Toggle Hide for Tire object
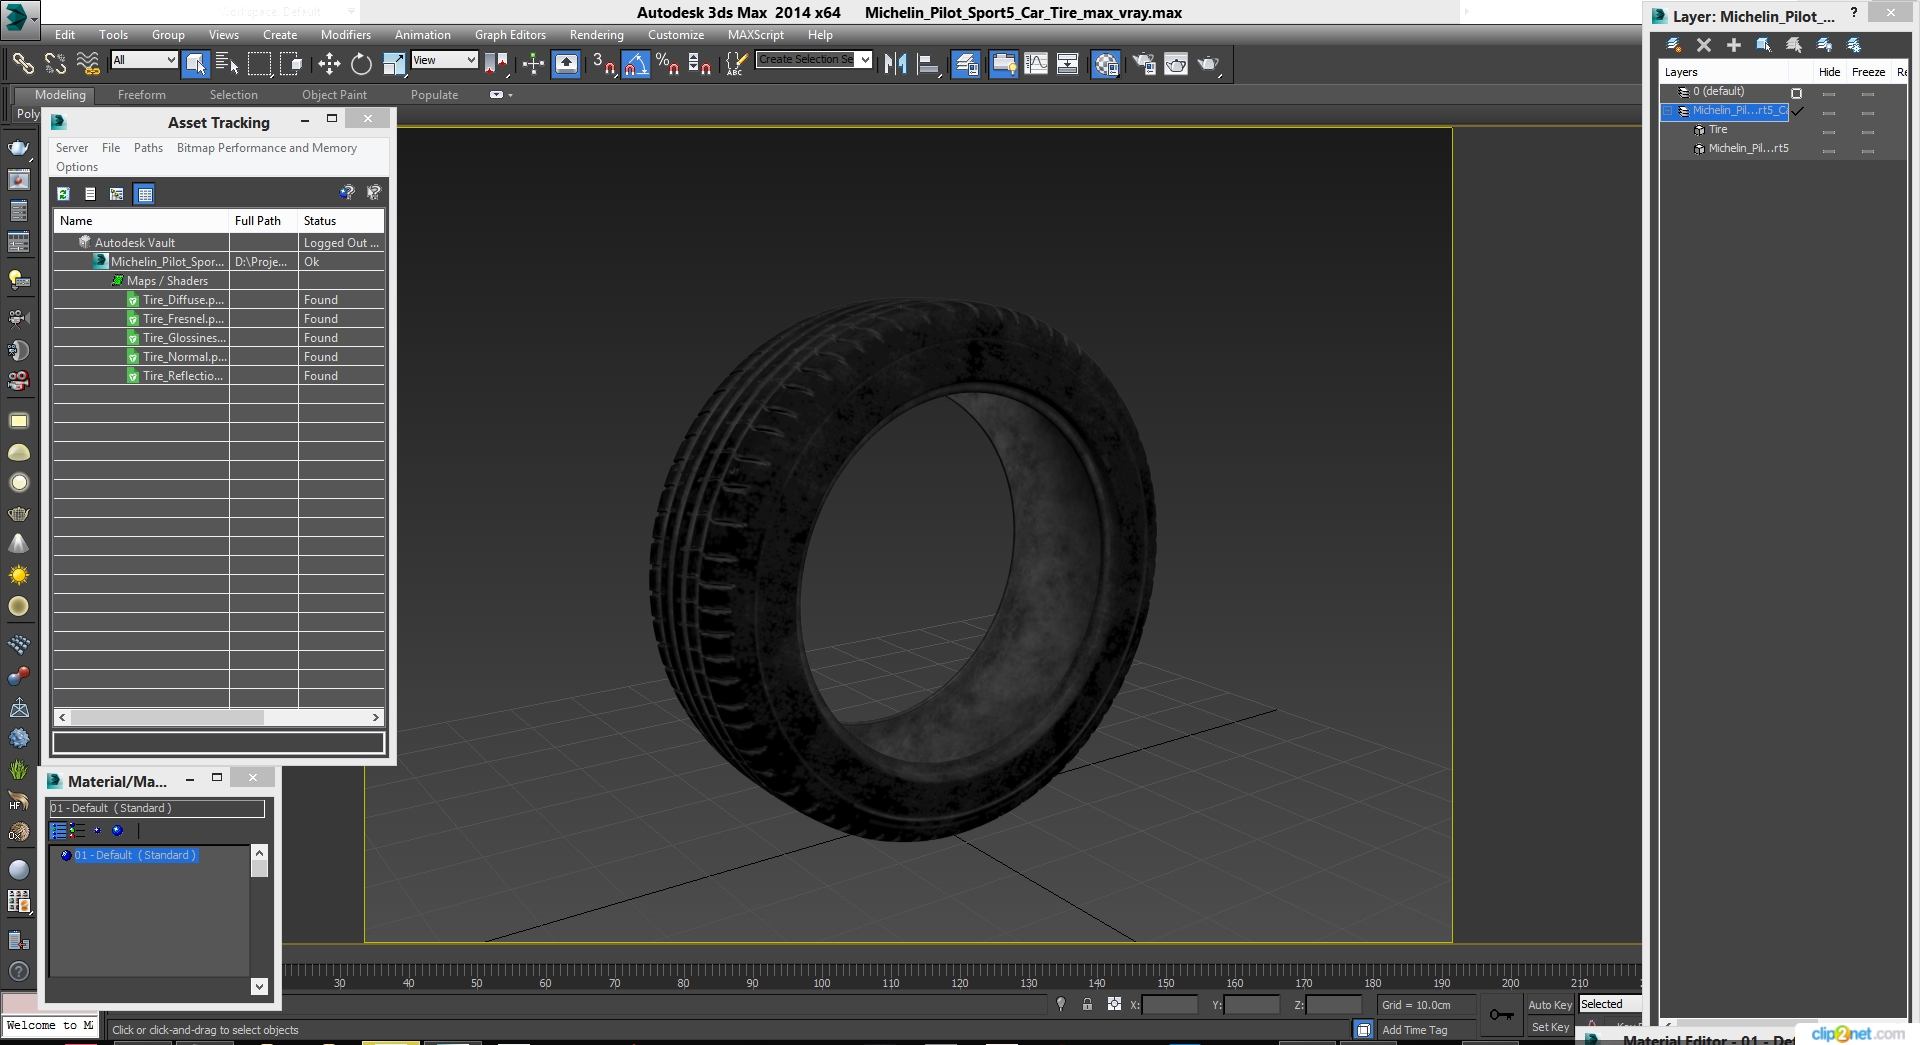 click(x=1829, y=131)
